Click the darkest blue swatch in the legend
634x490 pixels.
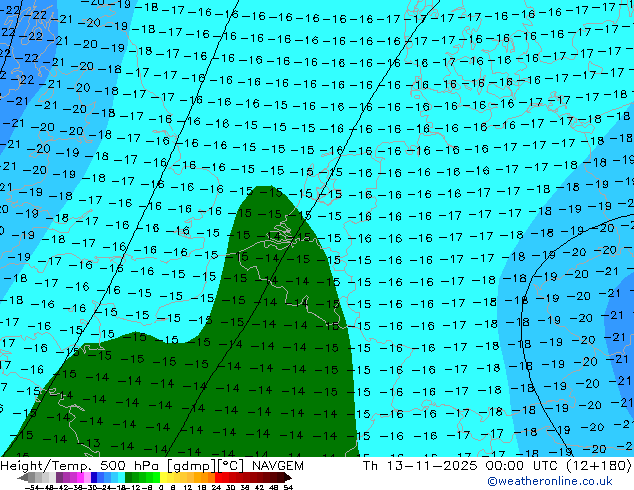94,478
